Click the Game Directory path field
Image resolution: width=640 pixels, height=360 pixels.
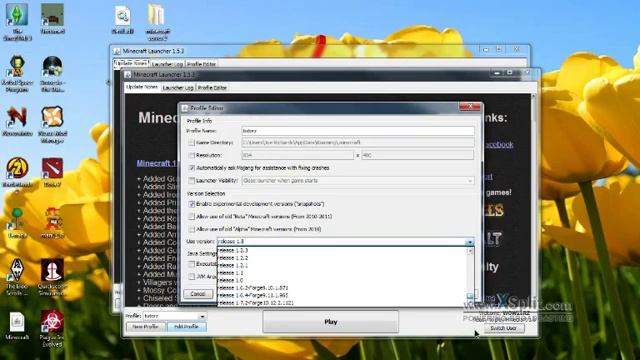pos(358,142)
